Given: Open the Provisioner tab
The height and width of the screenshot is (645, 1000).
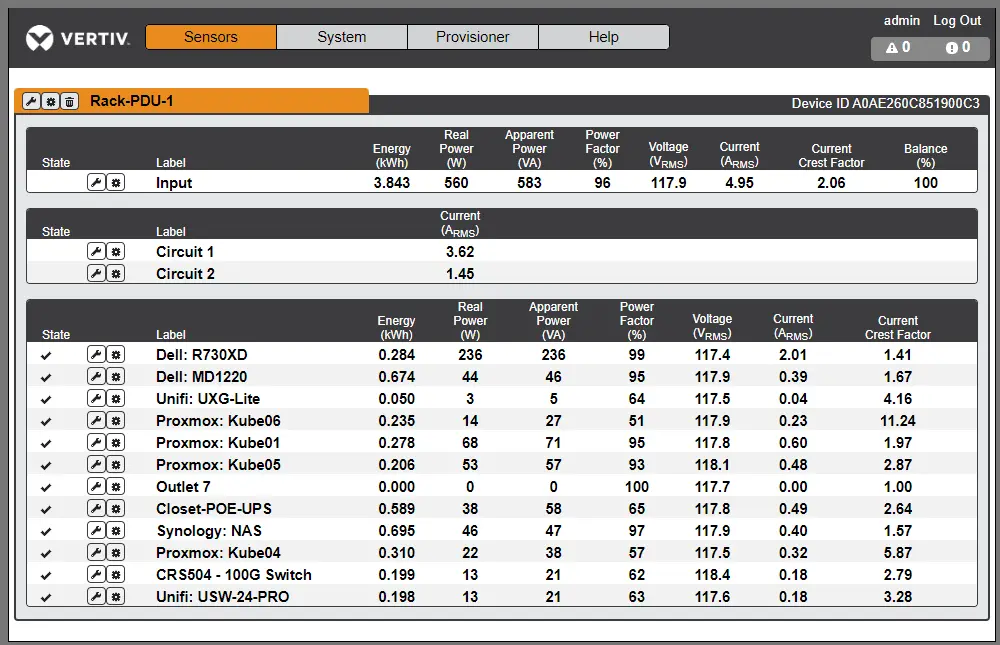Looking at the screenshot, I should tap(473, 37).
